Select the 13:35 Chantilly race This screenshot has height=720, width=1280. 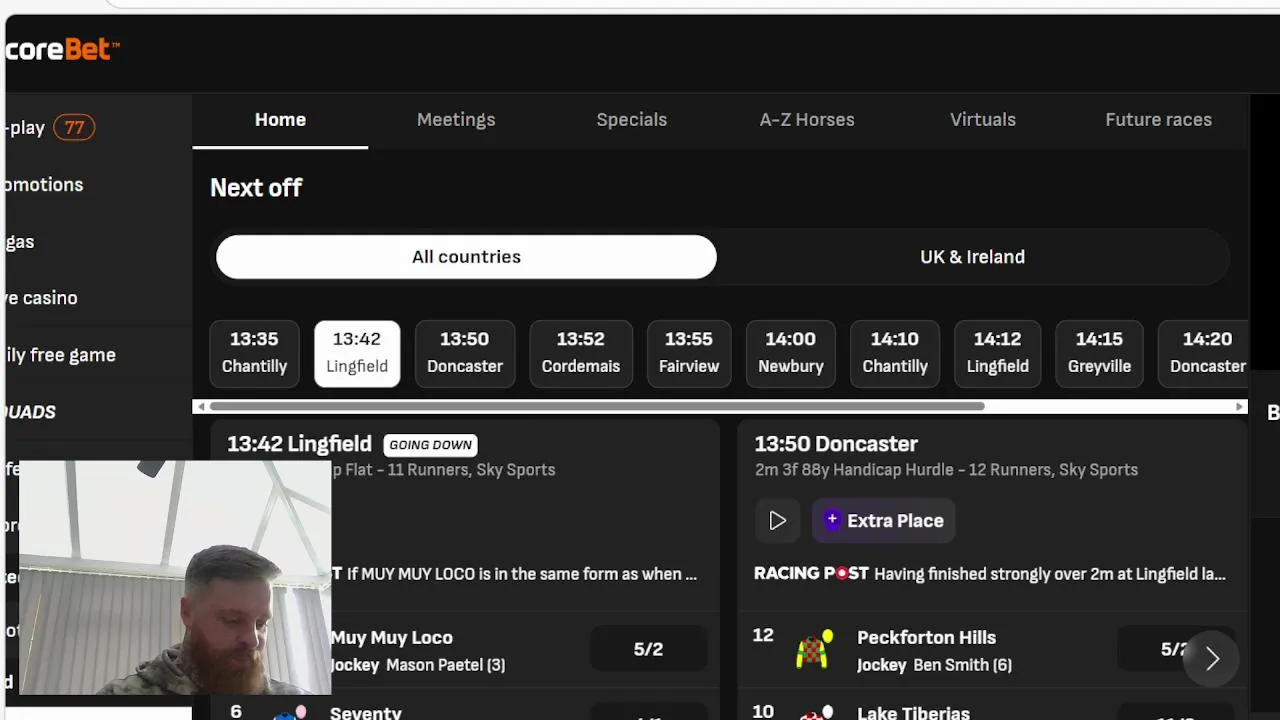coord(254,353)
